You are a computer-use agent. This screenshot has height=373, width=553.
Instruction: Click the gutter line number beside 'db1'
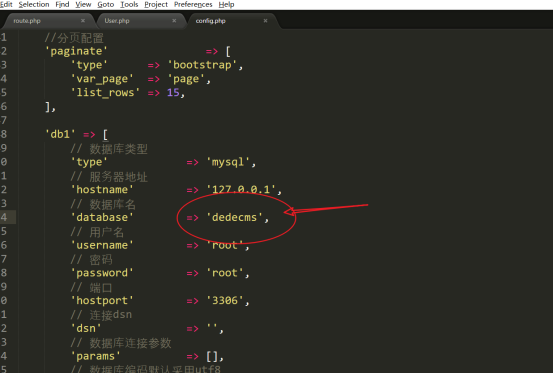tap(4, 134)
